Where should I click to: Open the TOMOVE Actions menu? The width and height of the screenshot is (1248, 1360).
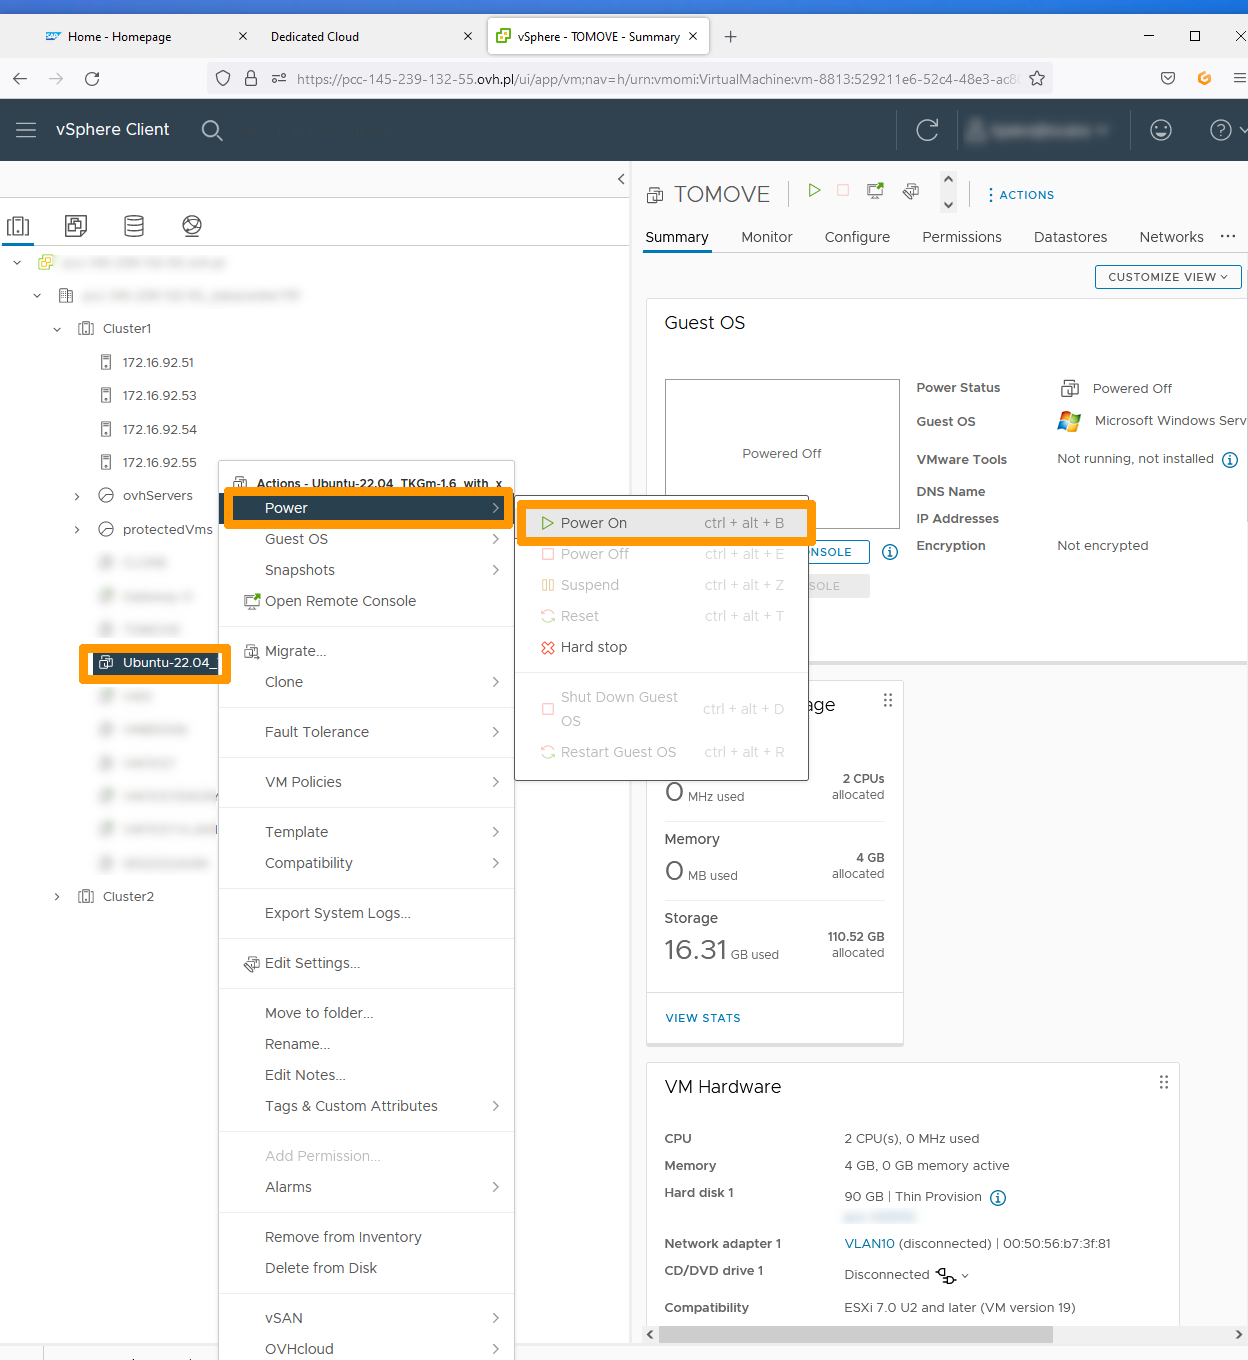coord(1020,195)
